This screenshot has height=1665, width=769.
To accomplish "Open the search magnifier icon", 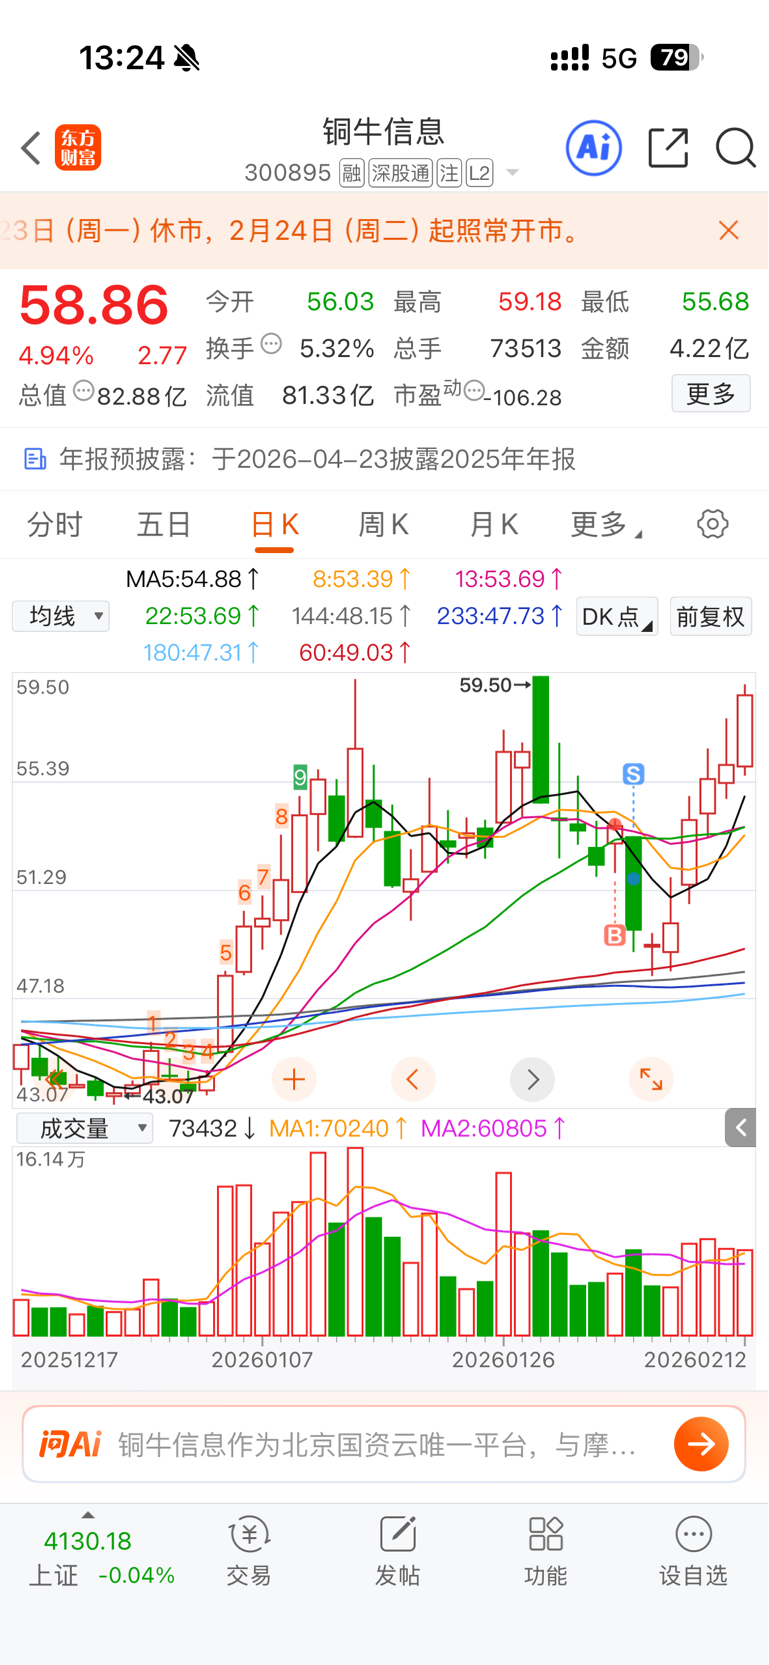I will pyautogui.click(x=735, y=148).
